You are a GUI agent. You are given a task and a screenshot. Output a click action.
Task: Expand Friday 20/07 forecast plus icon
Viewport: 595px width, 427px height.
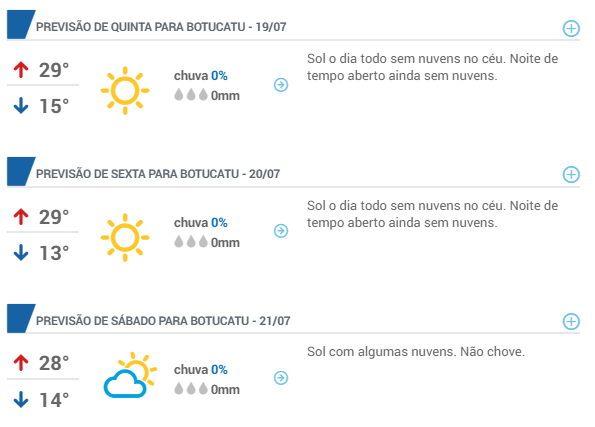[x=571, y=175]
